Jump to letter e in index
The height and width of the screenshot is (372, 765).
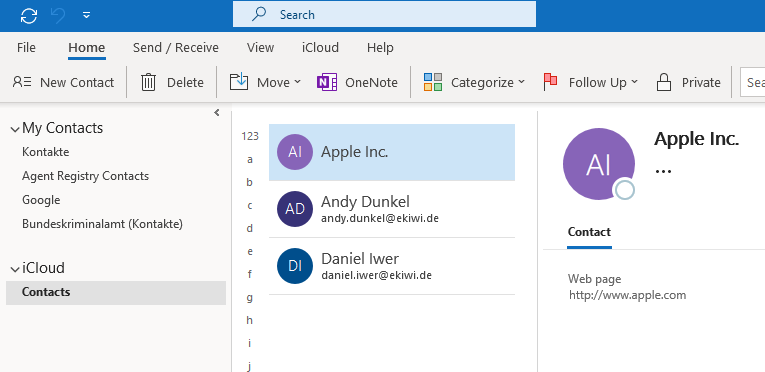pos(250,251)
